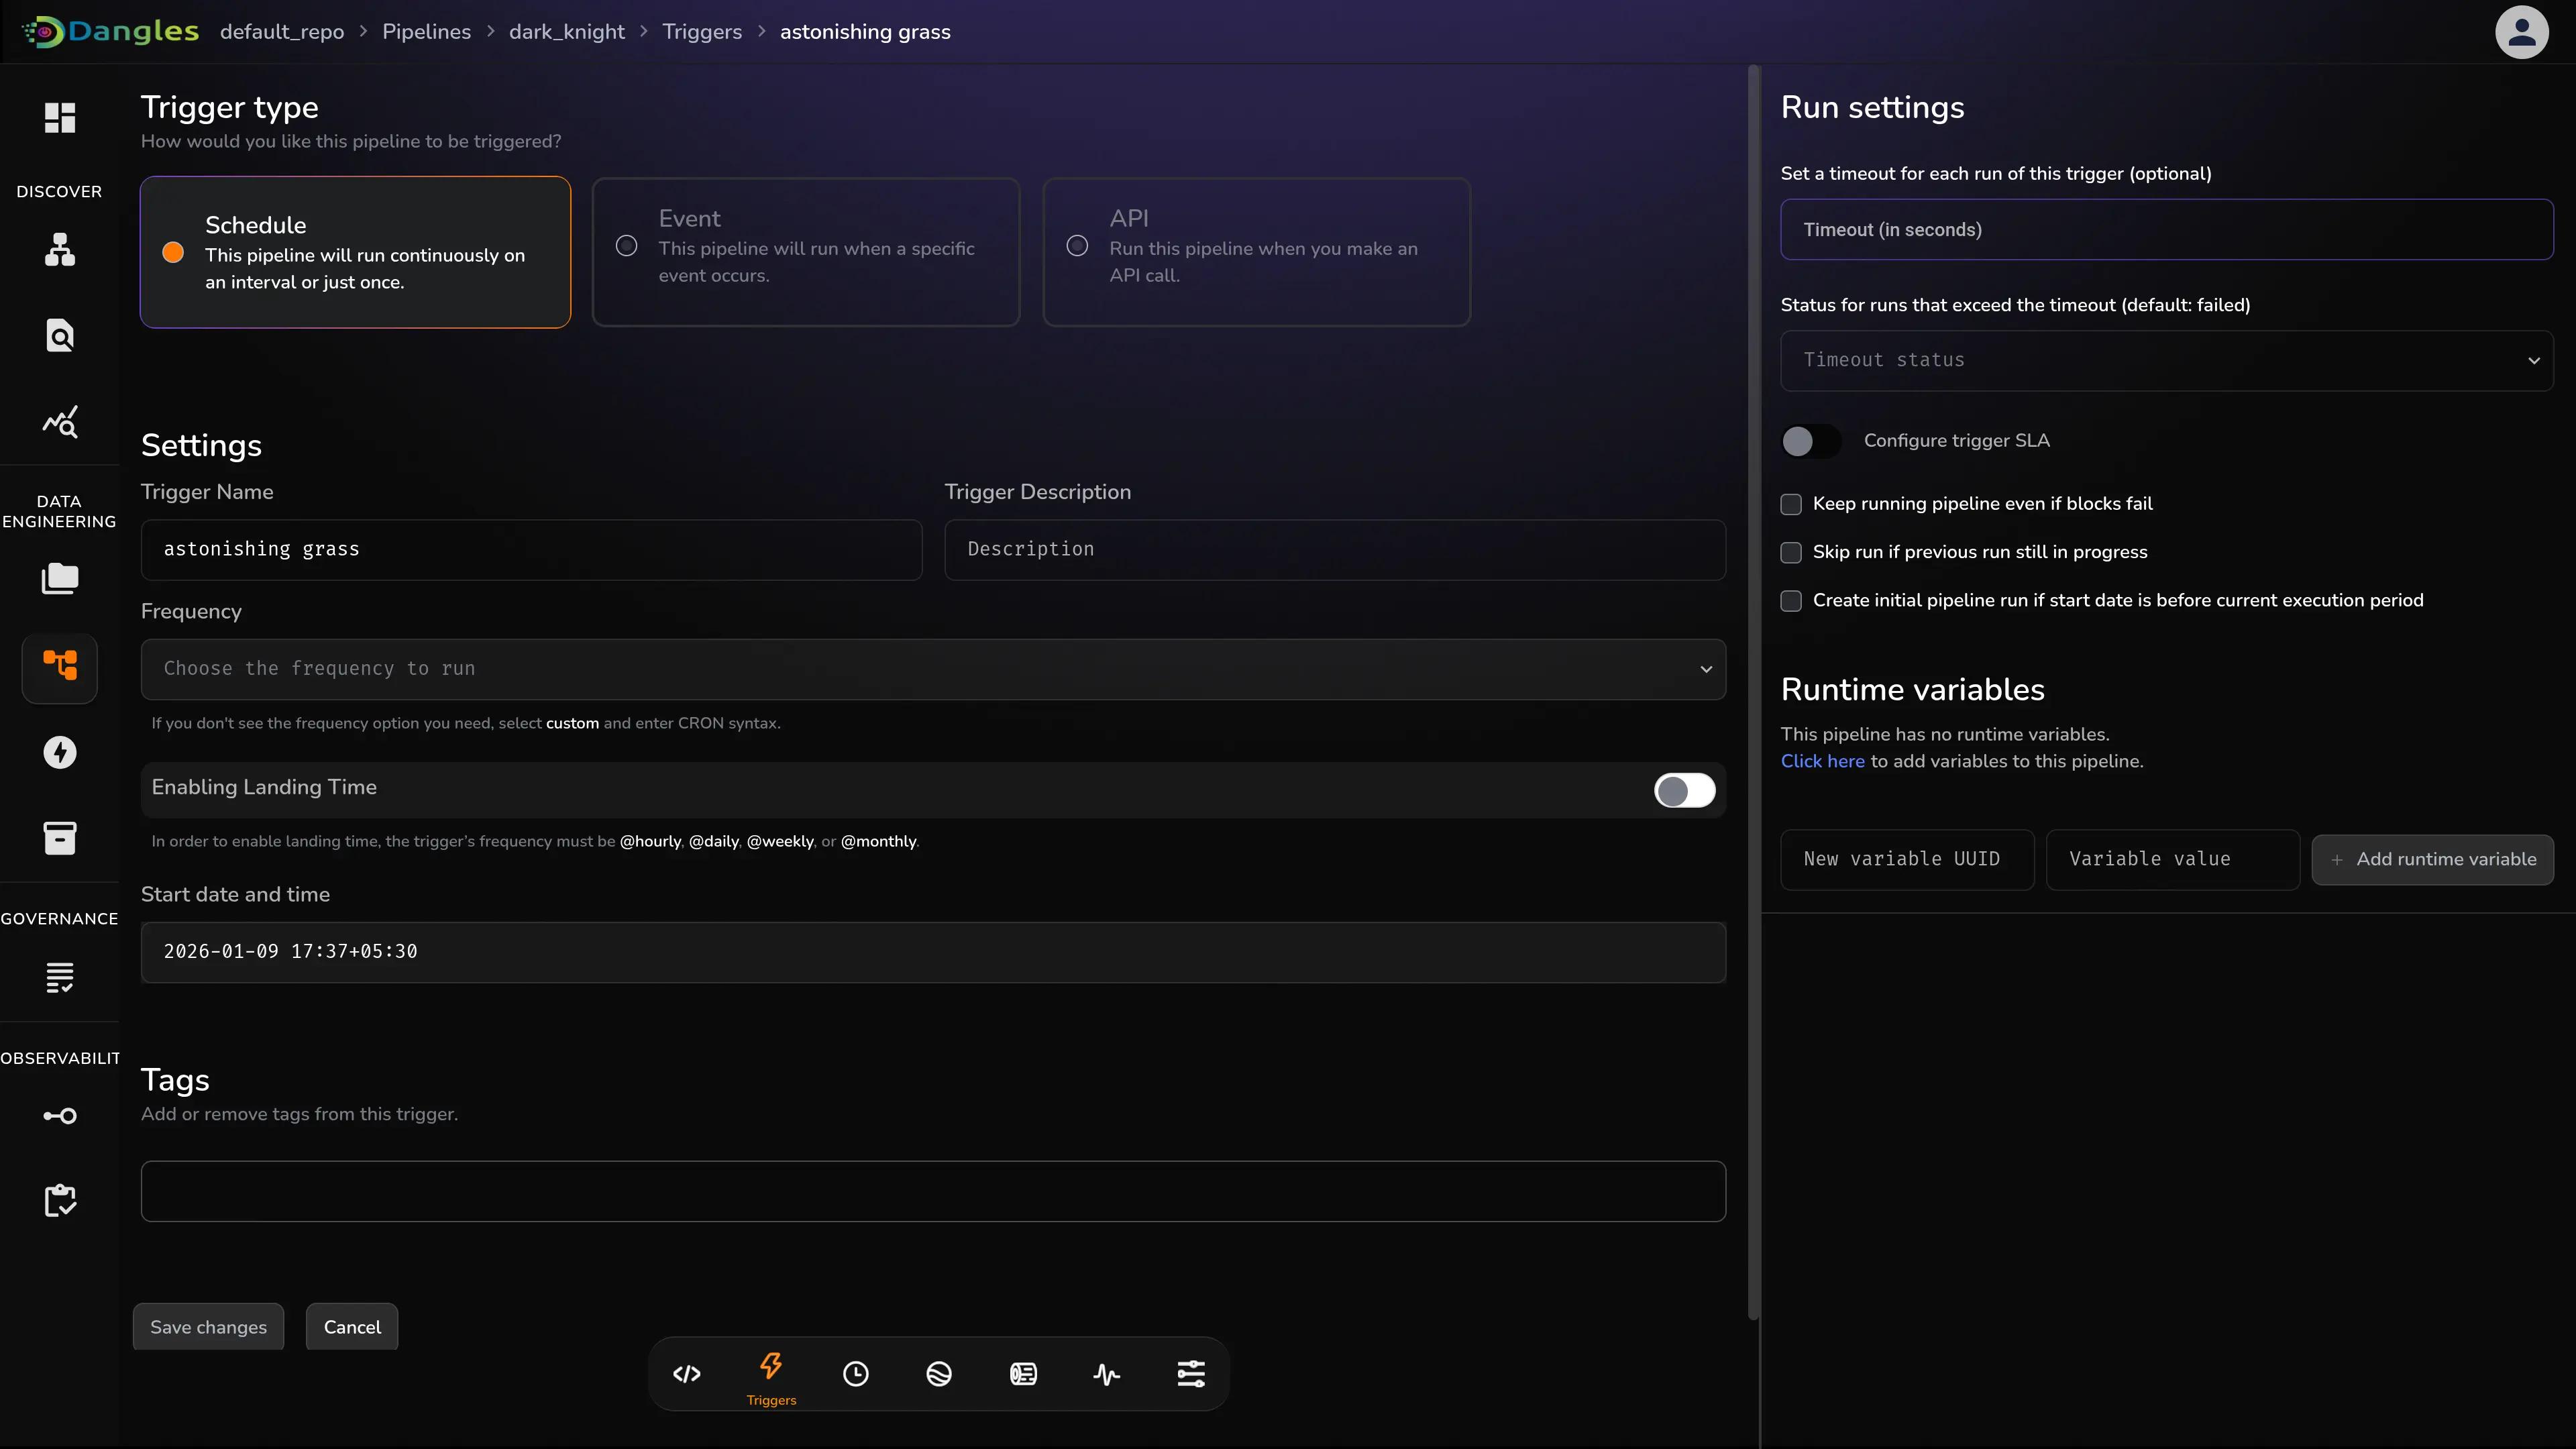The height and width of the screenshot is (1449, 2576).
Task: Check Skip run if previous run still in progress
Action: click(1791, 552)
